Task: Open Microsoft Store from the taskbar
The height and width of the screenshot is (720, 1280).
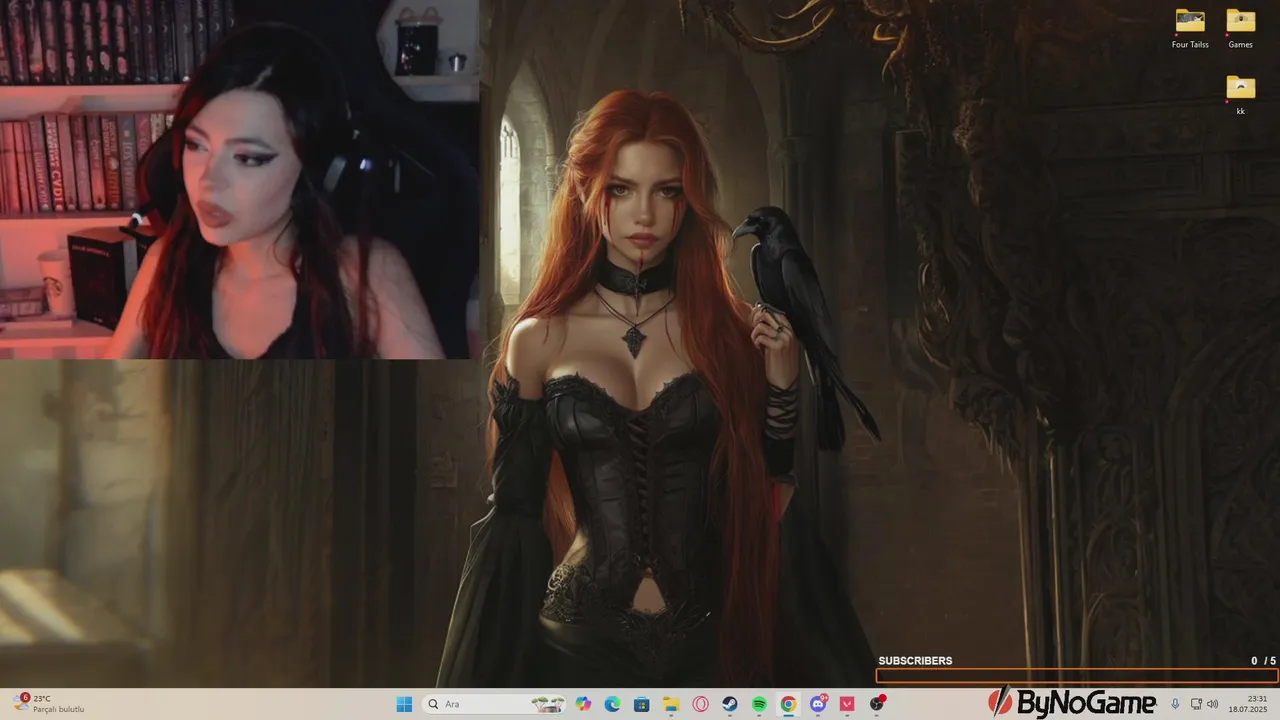Action: [x=642, y=704]
